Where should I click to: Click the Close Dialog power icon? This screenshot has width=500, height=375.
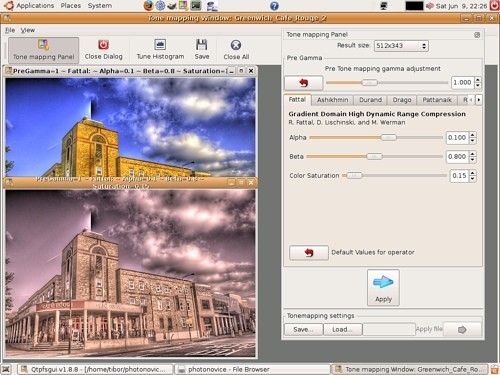click(103, 45)
